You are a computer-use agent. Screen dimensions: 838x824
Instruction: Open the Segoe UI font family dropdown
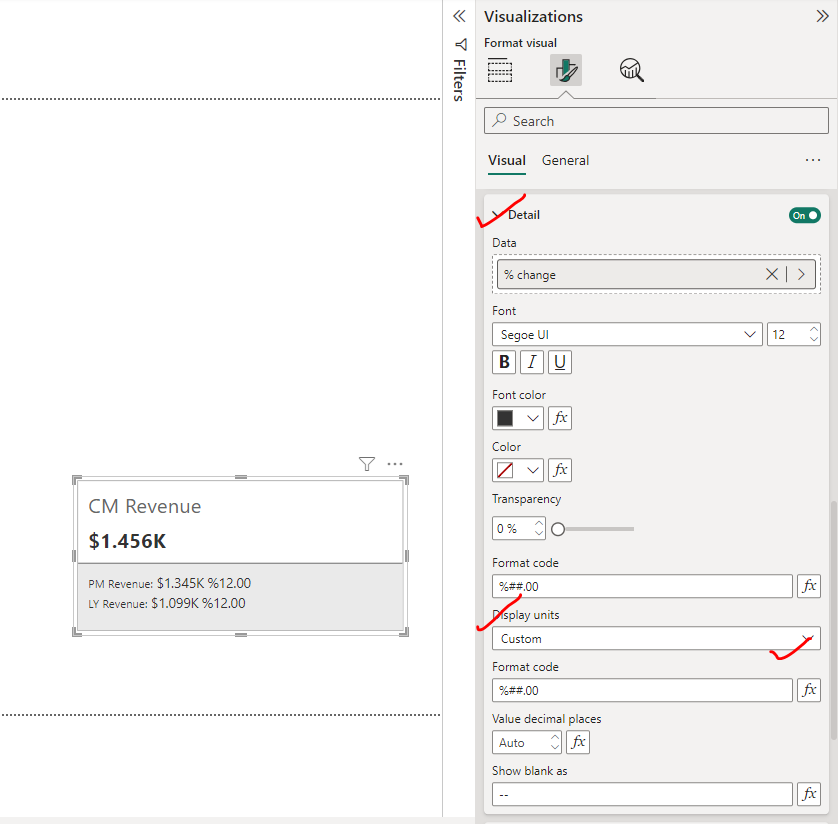(627, 334)
